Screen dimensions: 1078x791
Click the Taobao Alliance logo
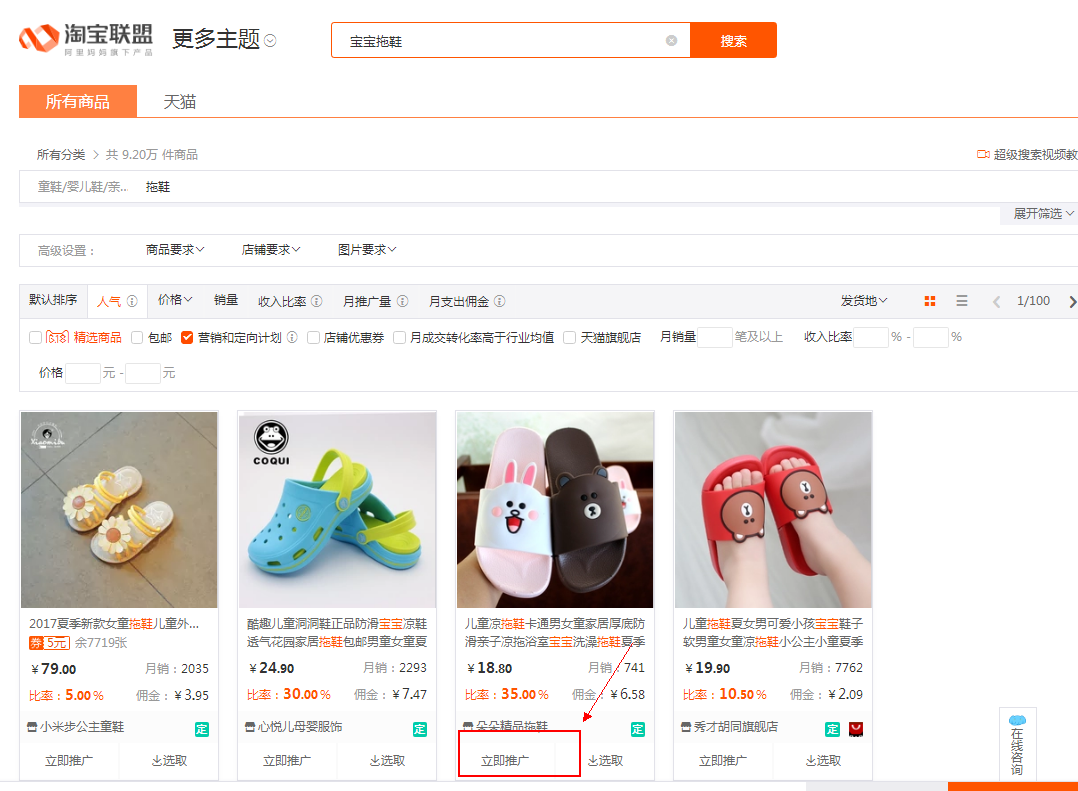click(86, 38)
